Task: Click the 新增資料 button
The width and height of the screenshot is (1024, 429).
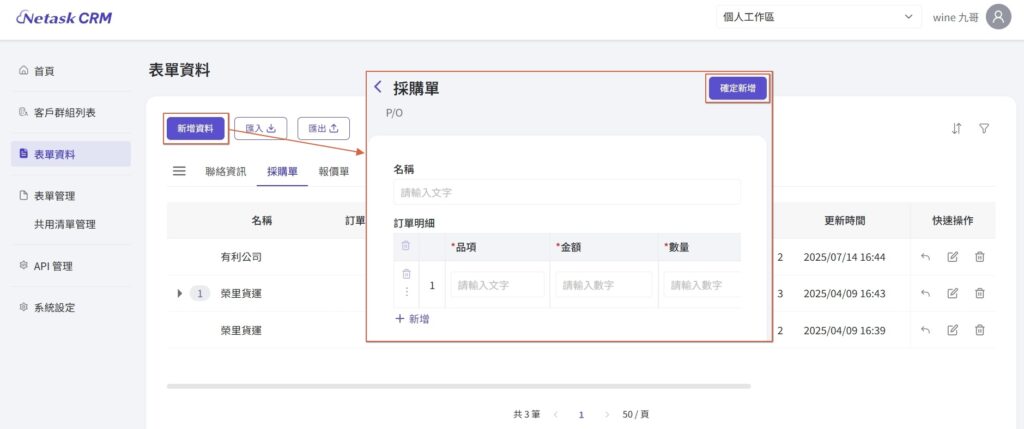Action: pyautogui.click(x=195, y=128)
